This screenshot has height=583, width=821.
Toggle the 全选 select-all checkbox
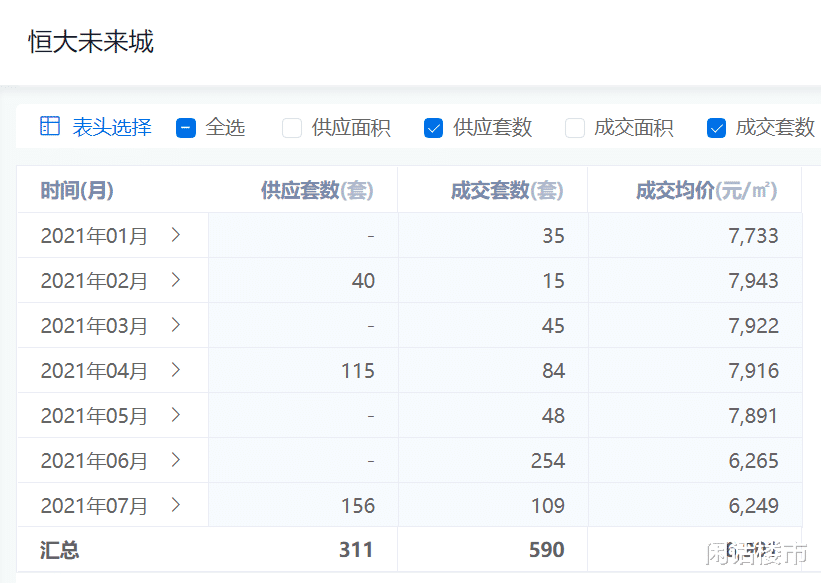tap(186, 128)
